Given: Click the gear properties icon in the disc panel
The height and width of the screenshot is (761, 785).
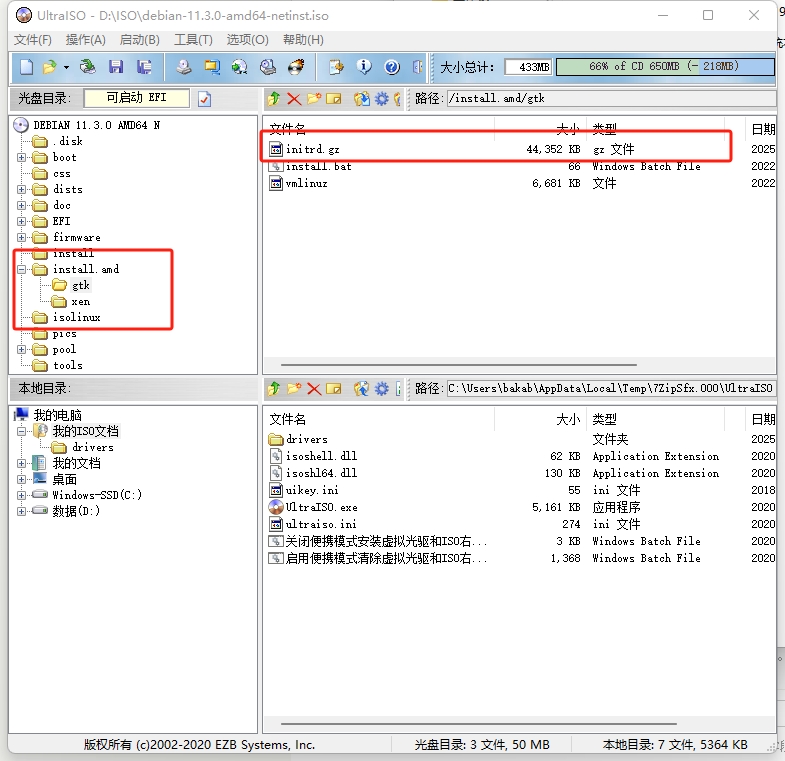Looking at the screenshot, I should tap(381, 99).
